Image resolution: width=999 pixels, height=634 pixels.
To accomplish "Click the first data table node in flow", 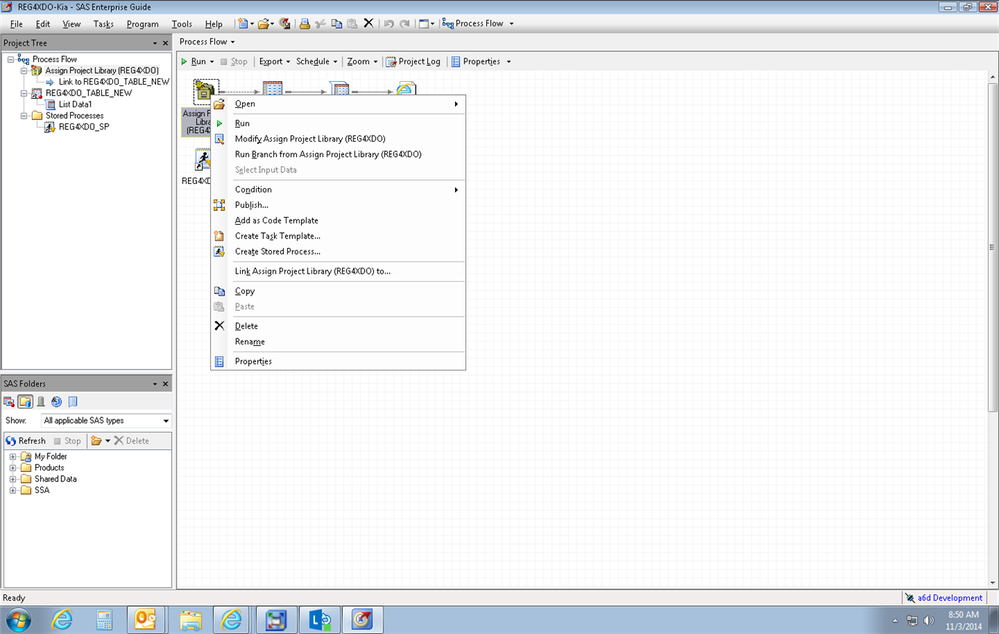I will pos(273,88).
